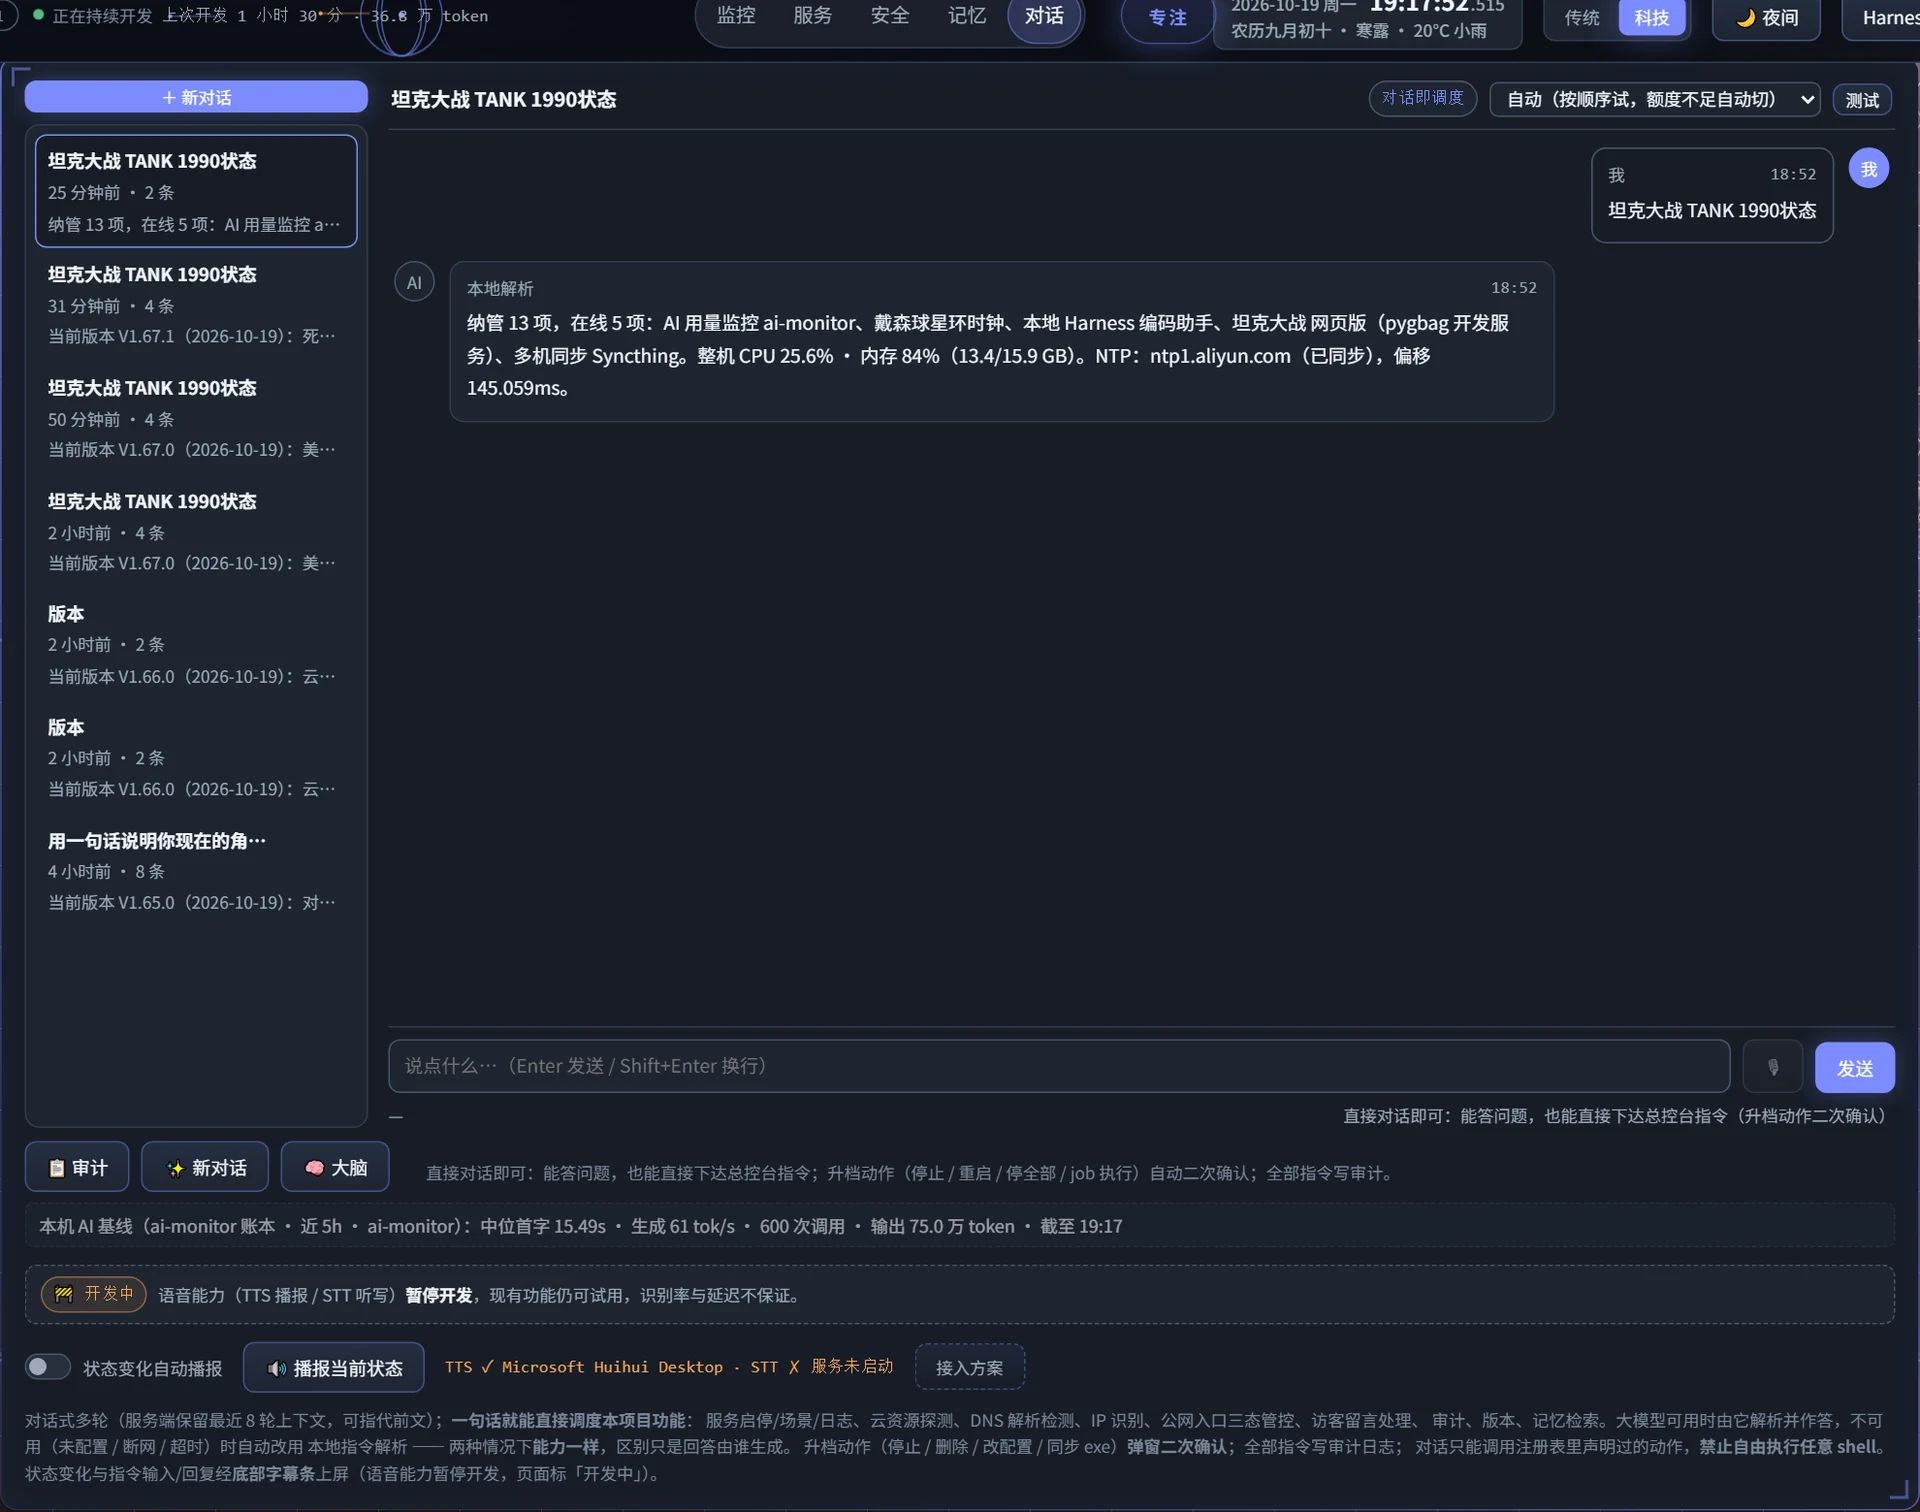Open the 服务 tab
The image size is (1920, 1512).
coord(812,16)
